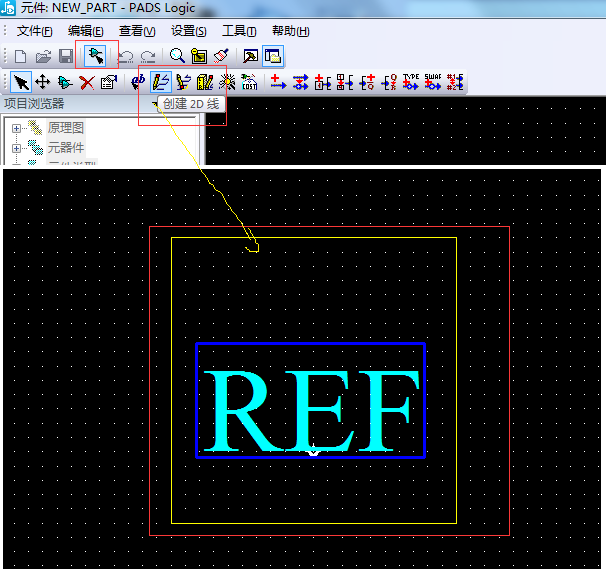Click the starburst add-from-library icon

click(x=227, y=82)
